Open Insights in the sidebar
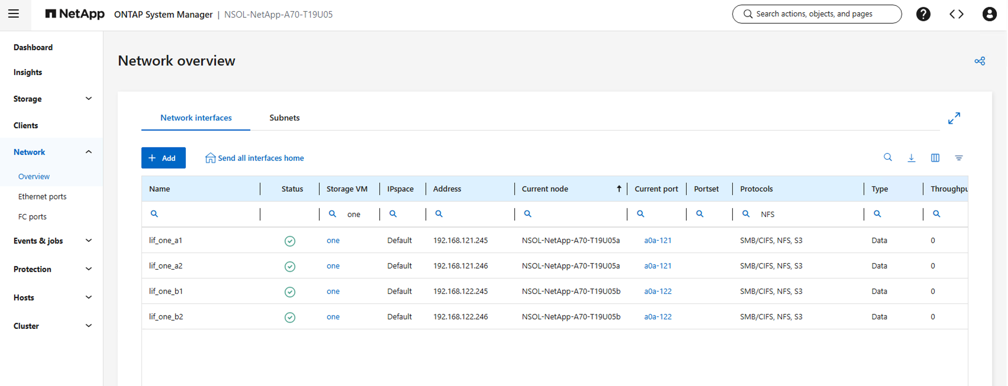The height and width of the screenshot is (386, 1008). (28, 73)
